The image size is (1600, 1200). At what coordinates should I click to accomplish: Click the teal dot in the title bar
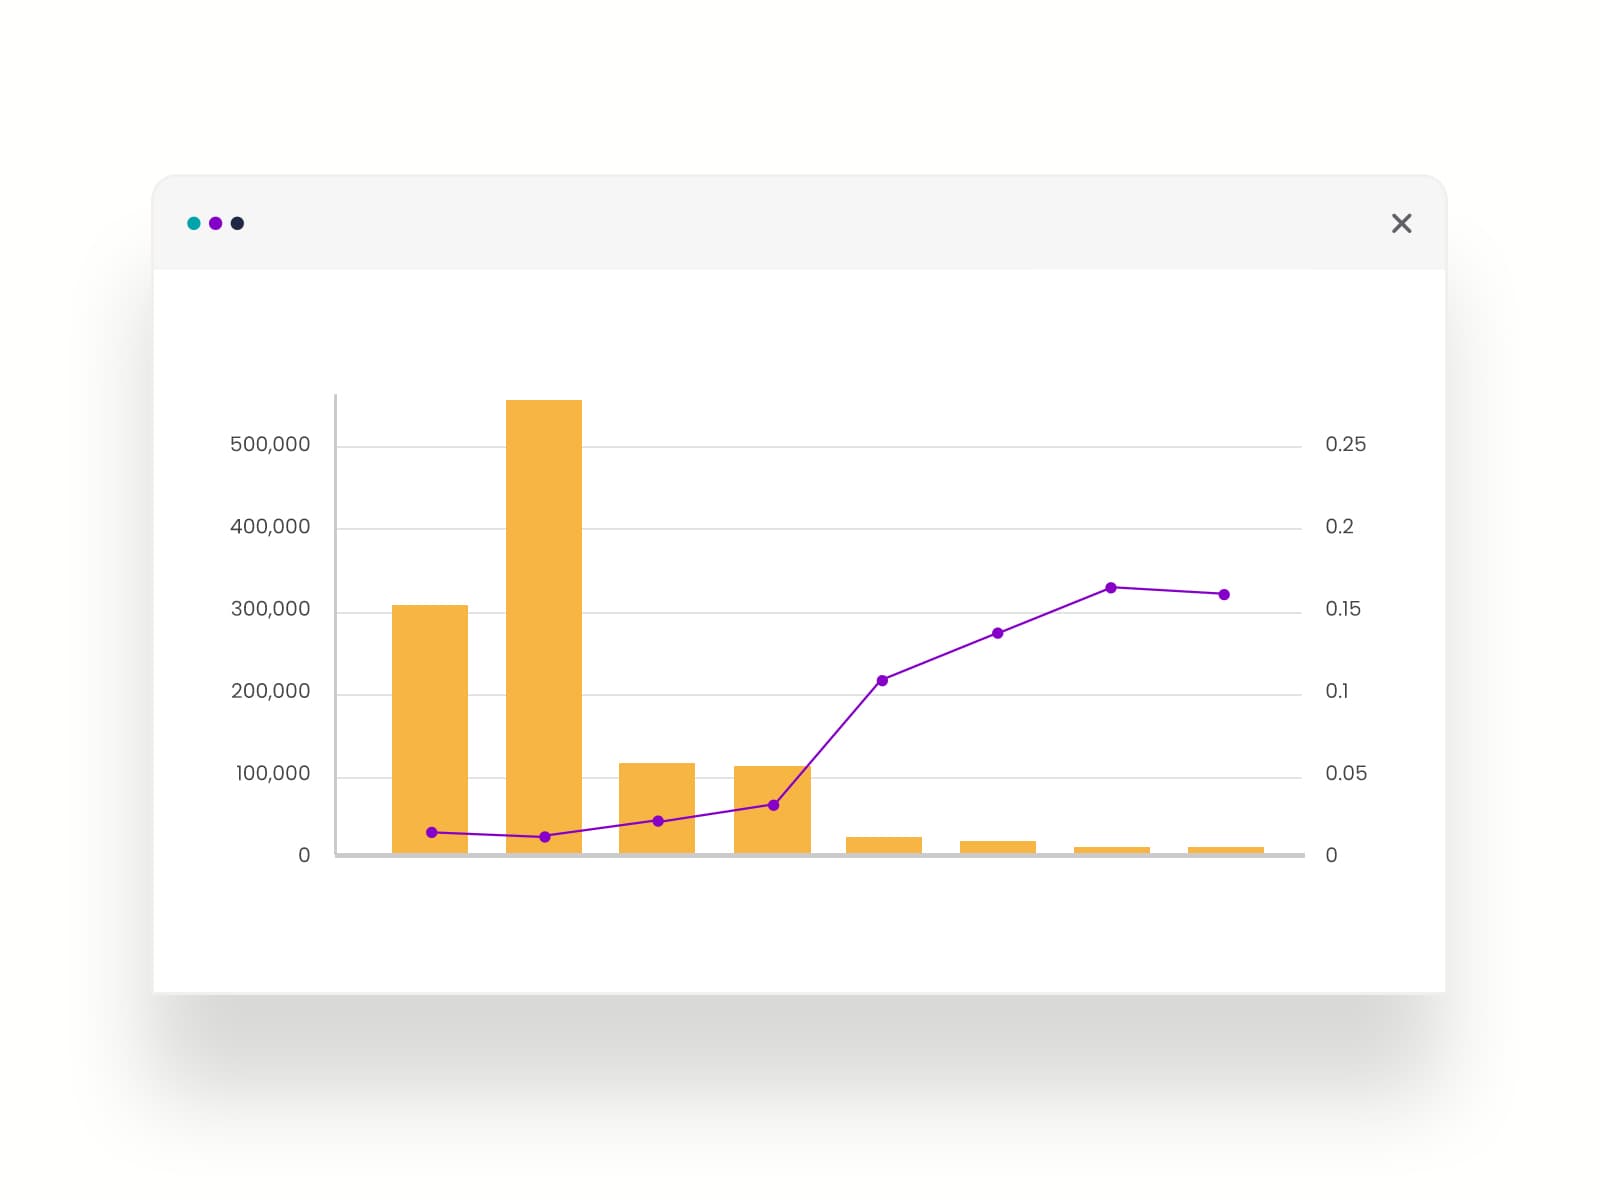coord(194,223)
